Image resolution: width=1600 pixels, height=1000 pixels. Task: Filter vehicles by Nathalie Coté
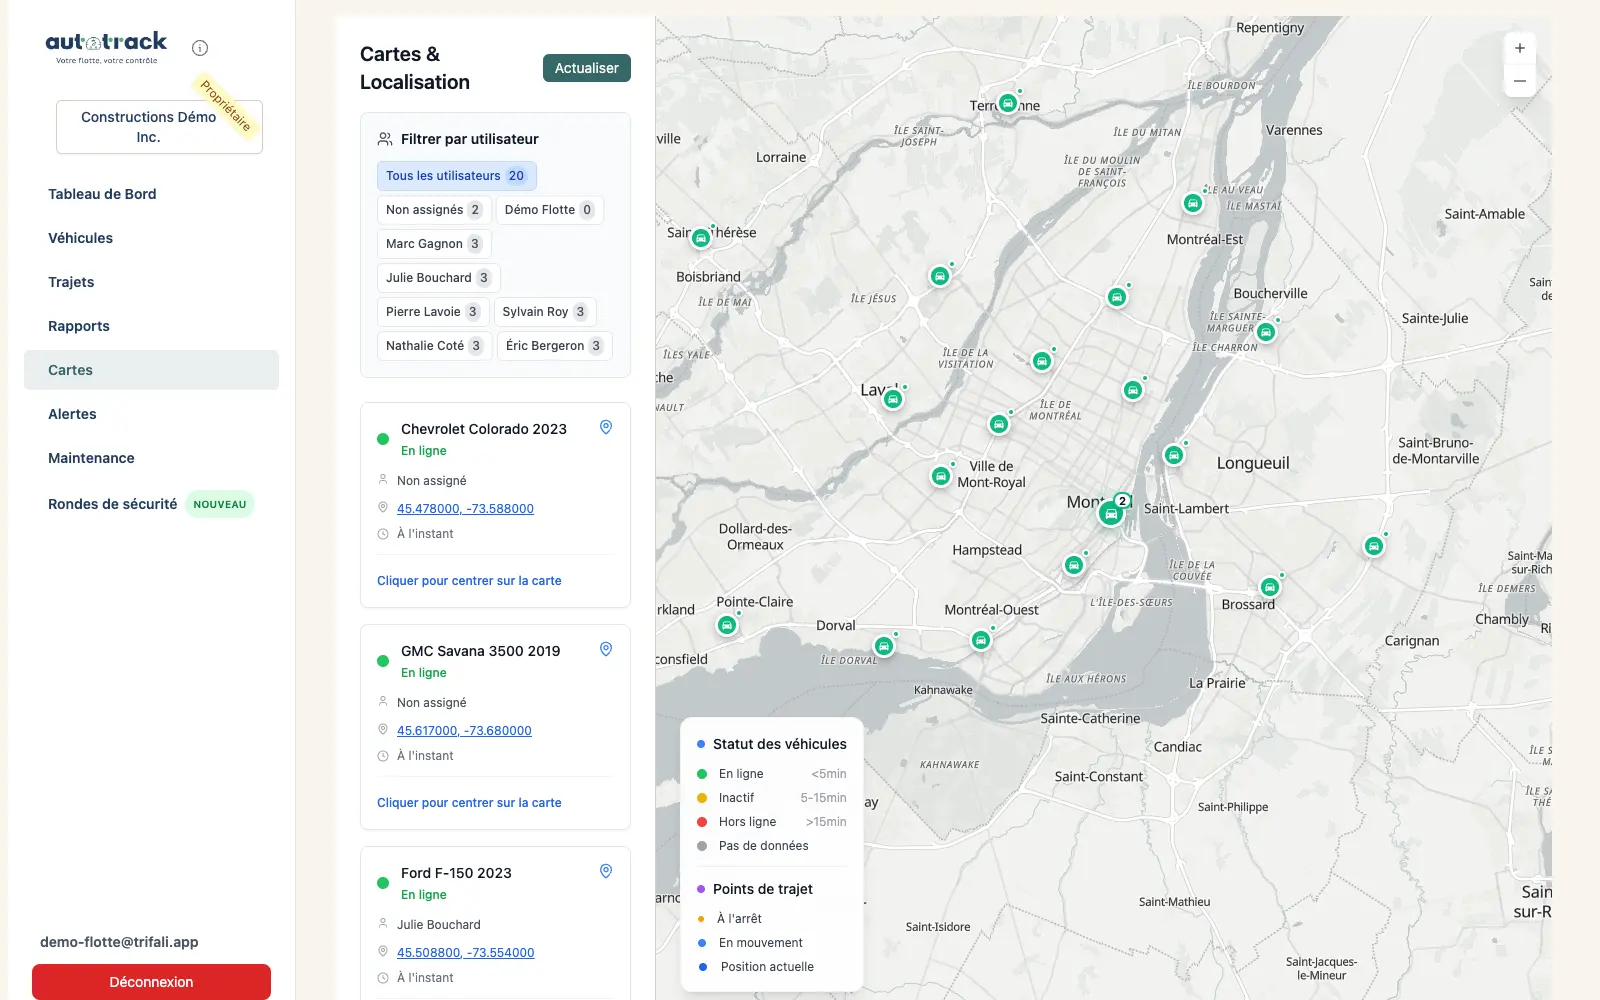pos(434,346)
